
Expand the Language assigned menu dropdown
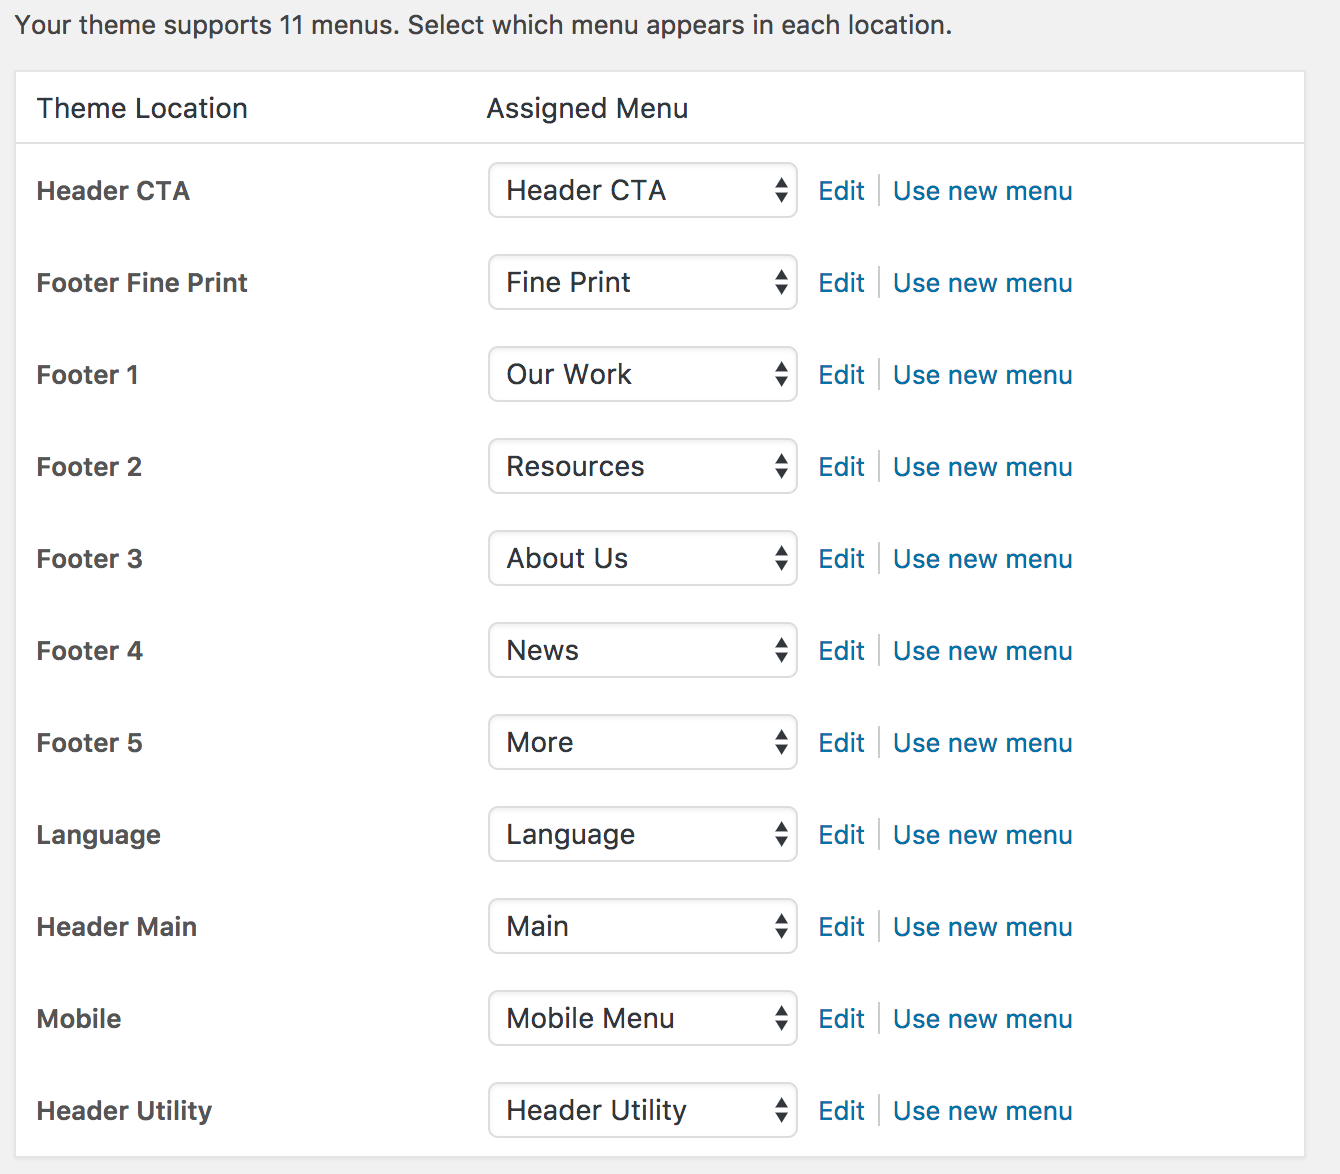pyautogui.click(x=643, y=834)
